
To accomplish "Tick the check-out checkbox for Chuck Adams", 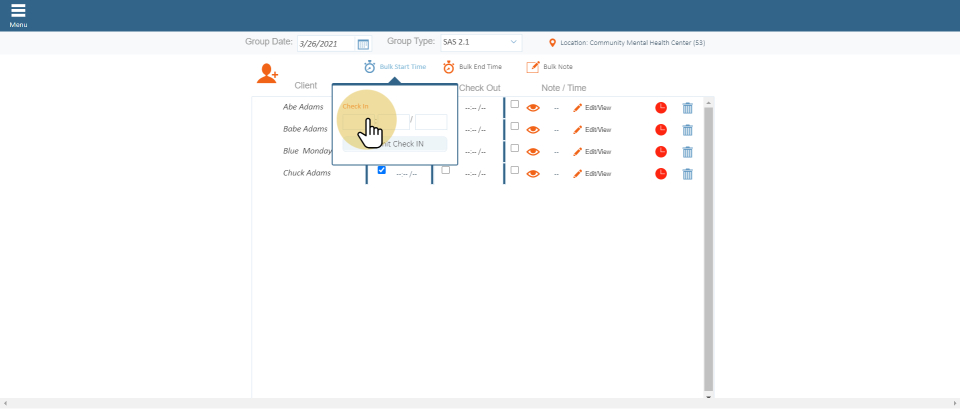I will click(446, 170).
